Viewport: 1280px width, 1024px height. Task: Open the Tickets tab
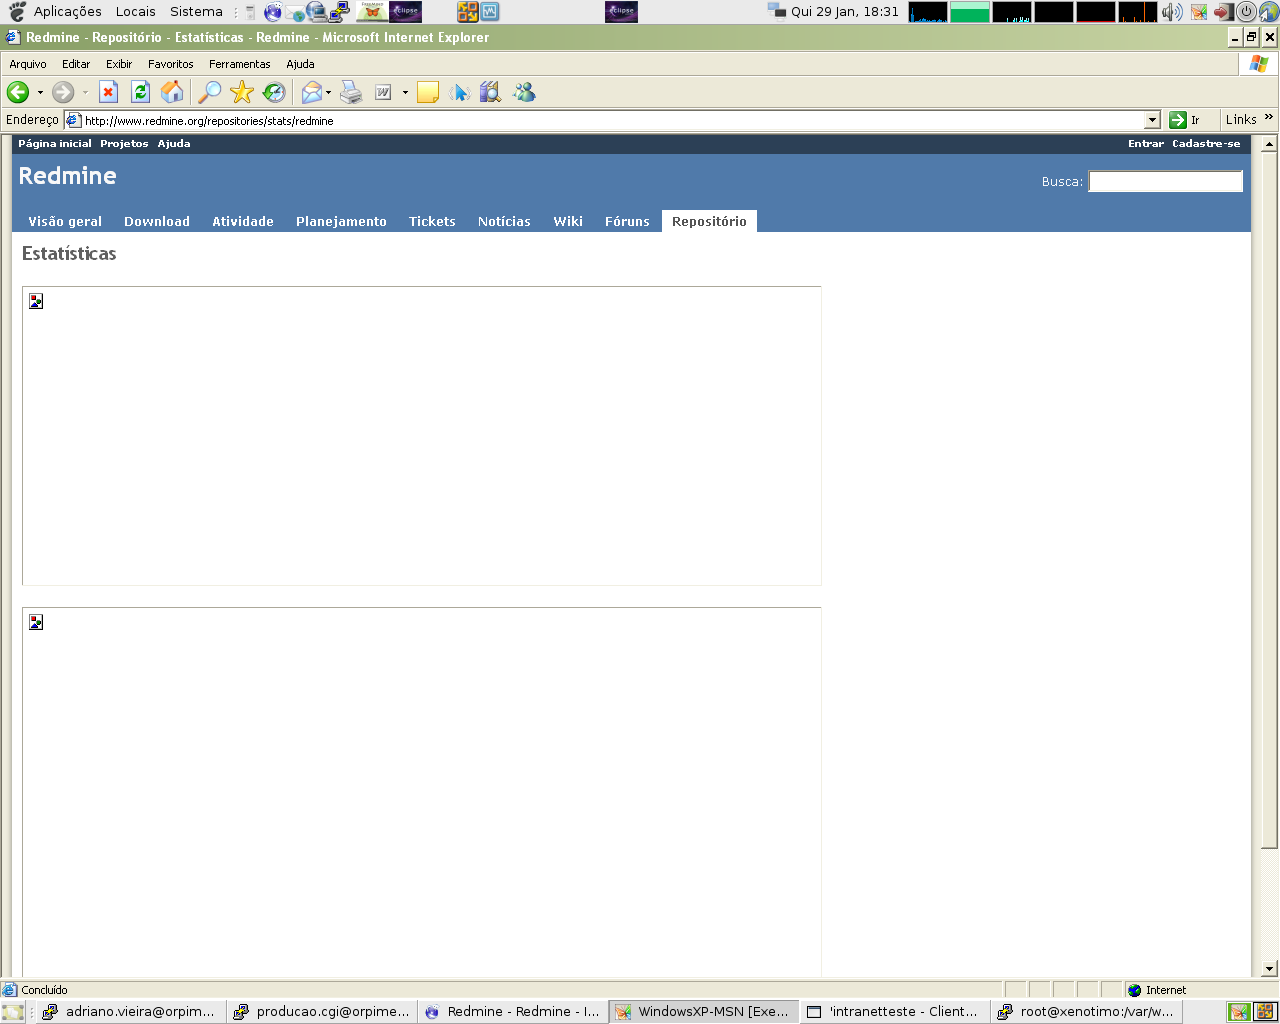click(432, 221)
